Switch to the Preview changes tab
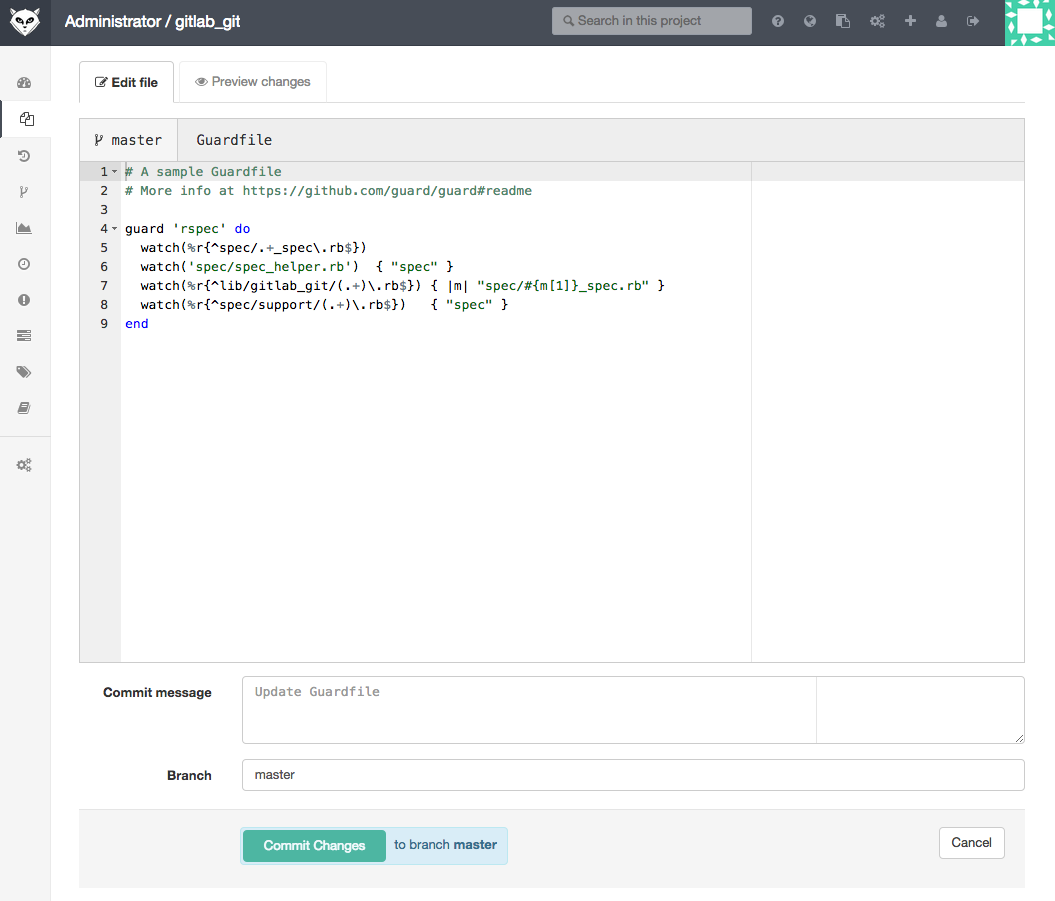This screenshot has height=901, width=1055. [x=253, y=82]
